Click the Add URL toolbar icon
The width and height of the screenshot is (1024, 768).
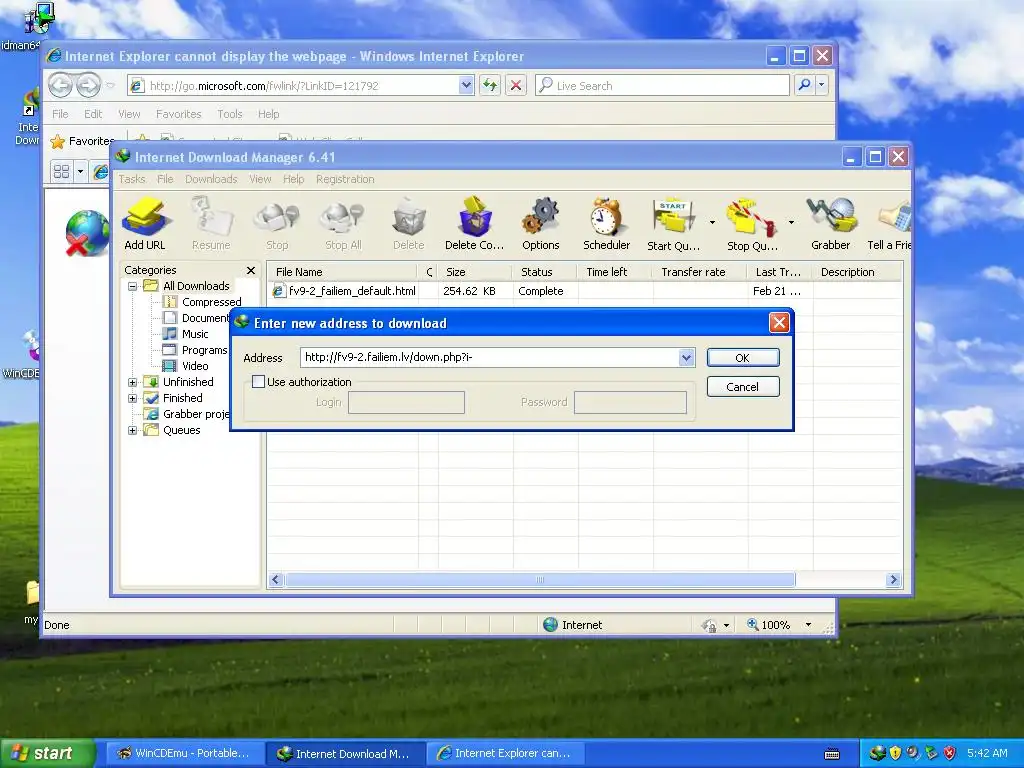tap(145, 224)
